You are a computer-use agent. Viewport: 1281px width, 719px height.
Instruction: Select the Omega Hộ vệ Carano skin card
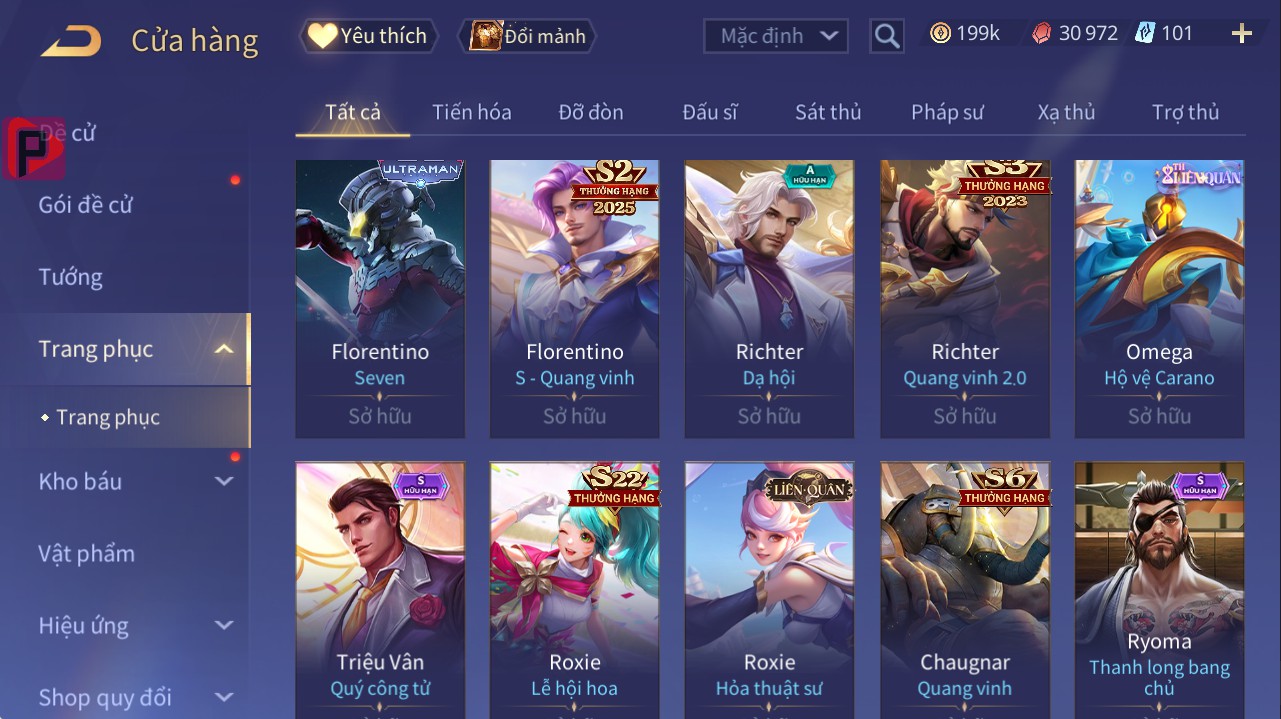(x=1159, y=299)
